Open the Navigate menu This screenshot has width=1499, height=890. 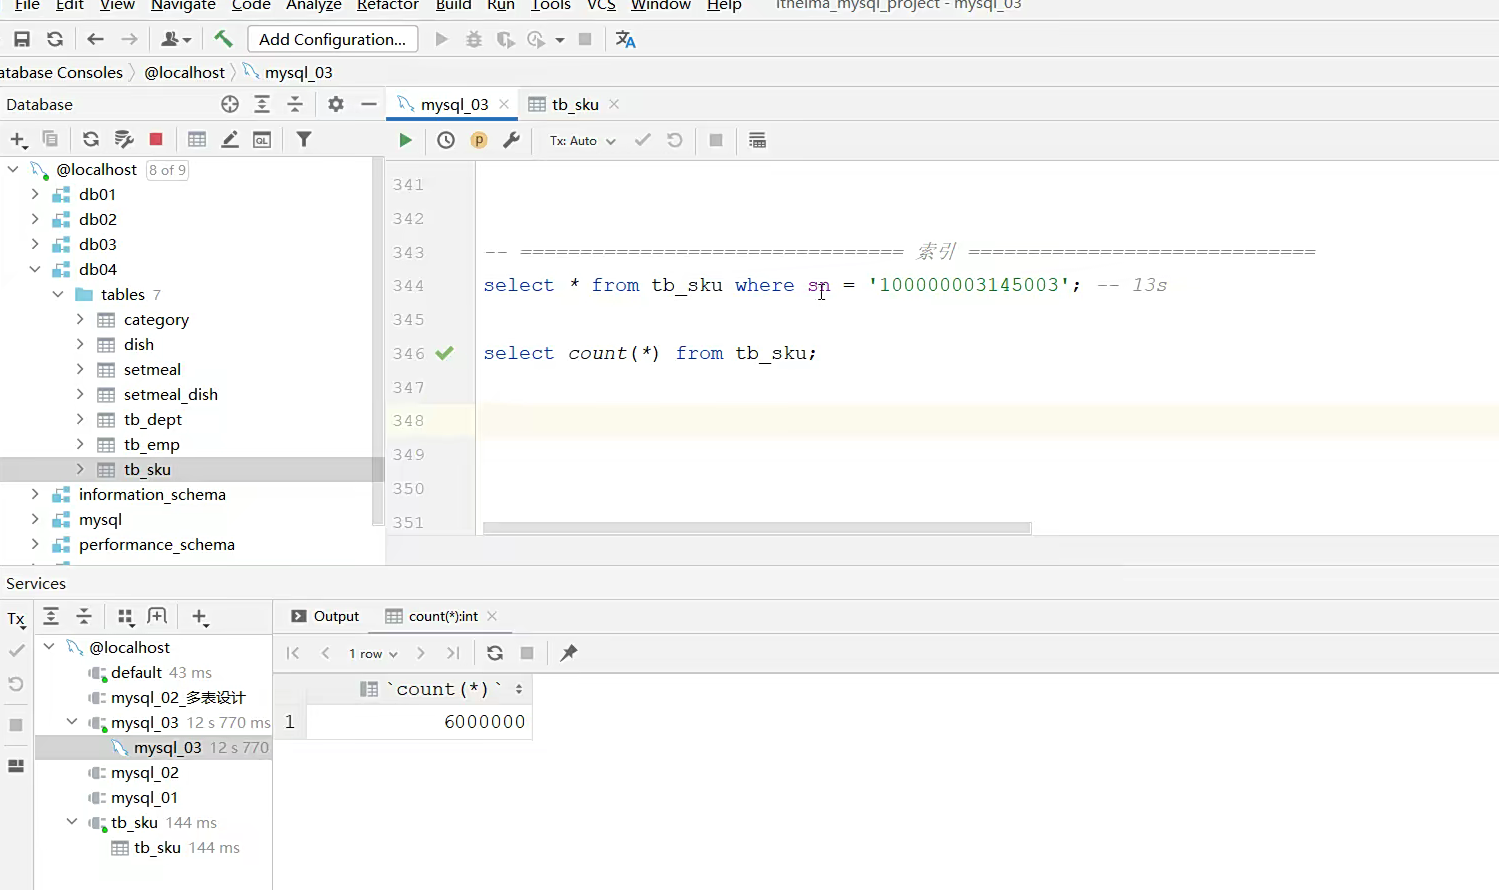pos(183,5)
